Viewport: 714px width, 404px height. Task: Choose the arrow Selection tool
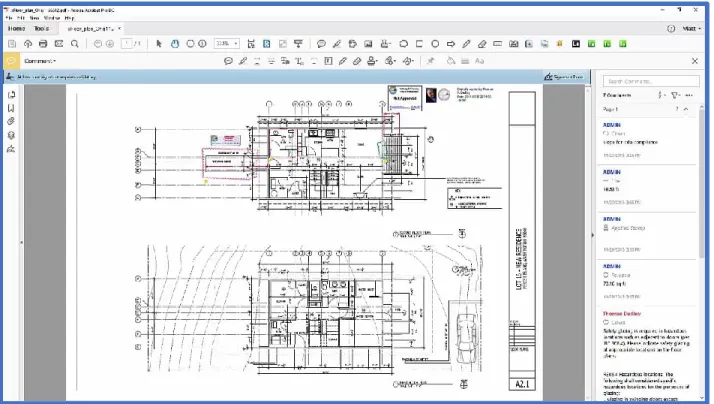(x=159, y=44)
